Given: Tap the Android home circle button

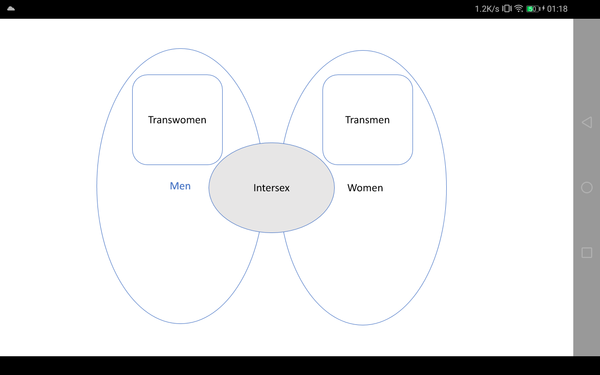Looking at the screenshot, I should pos(587,188).
